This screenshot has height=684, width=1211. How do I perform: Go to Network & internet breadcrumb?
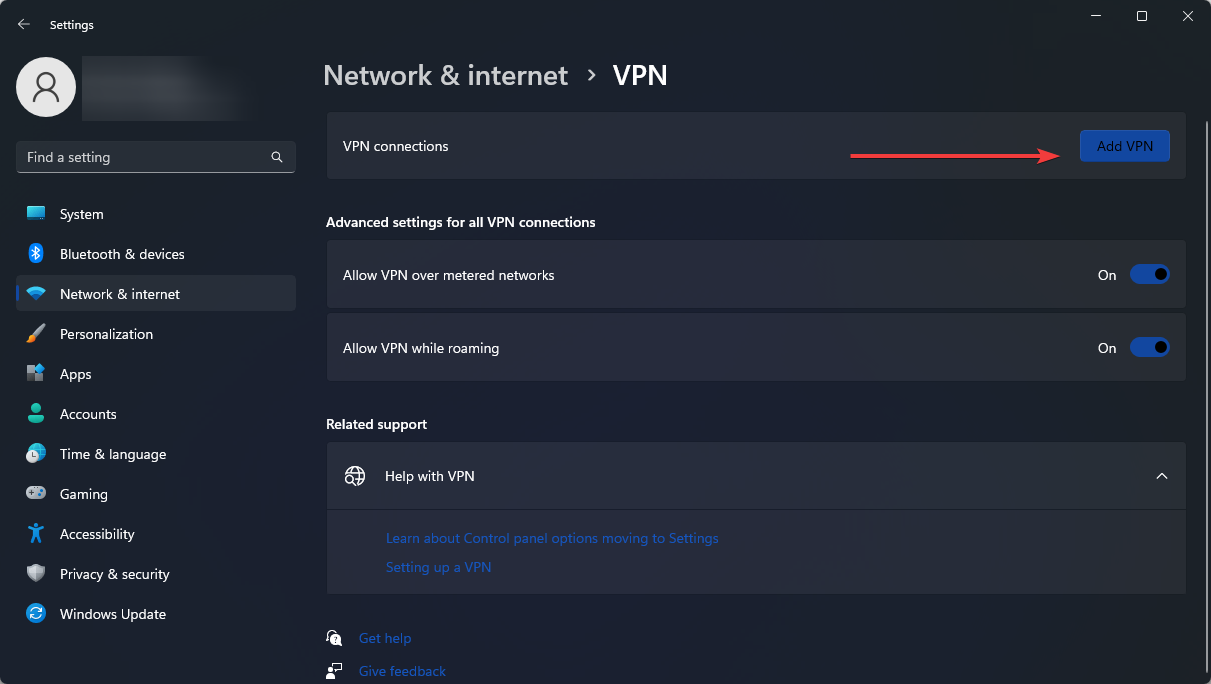(x=446, y=75)
